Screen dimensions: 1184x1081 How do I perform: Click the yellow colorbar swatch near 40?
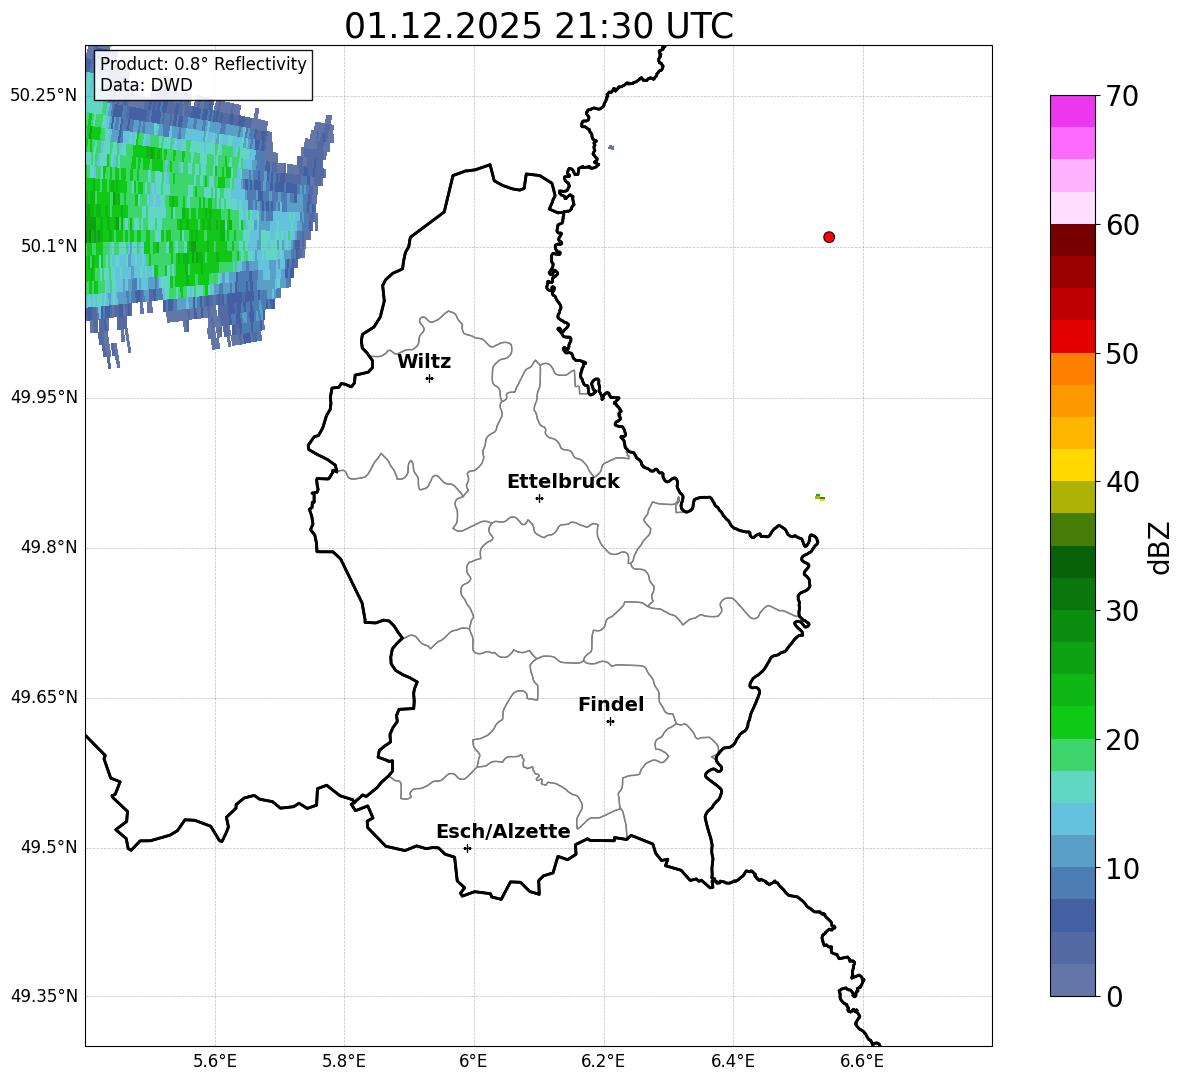[x=1072, y=465]
